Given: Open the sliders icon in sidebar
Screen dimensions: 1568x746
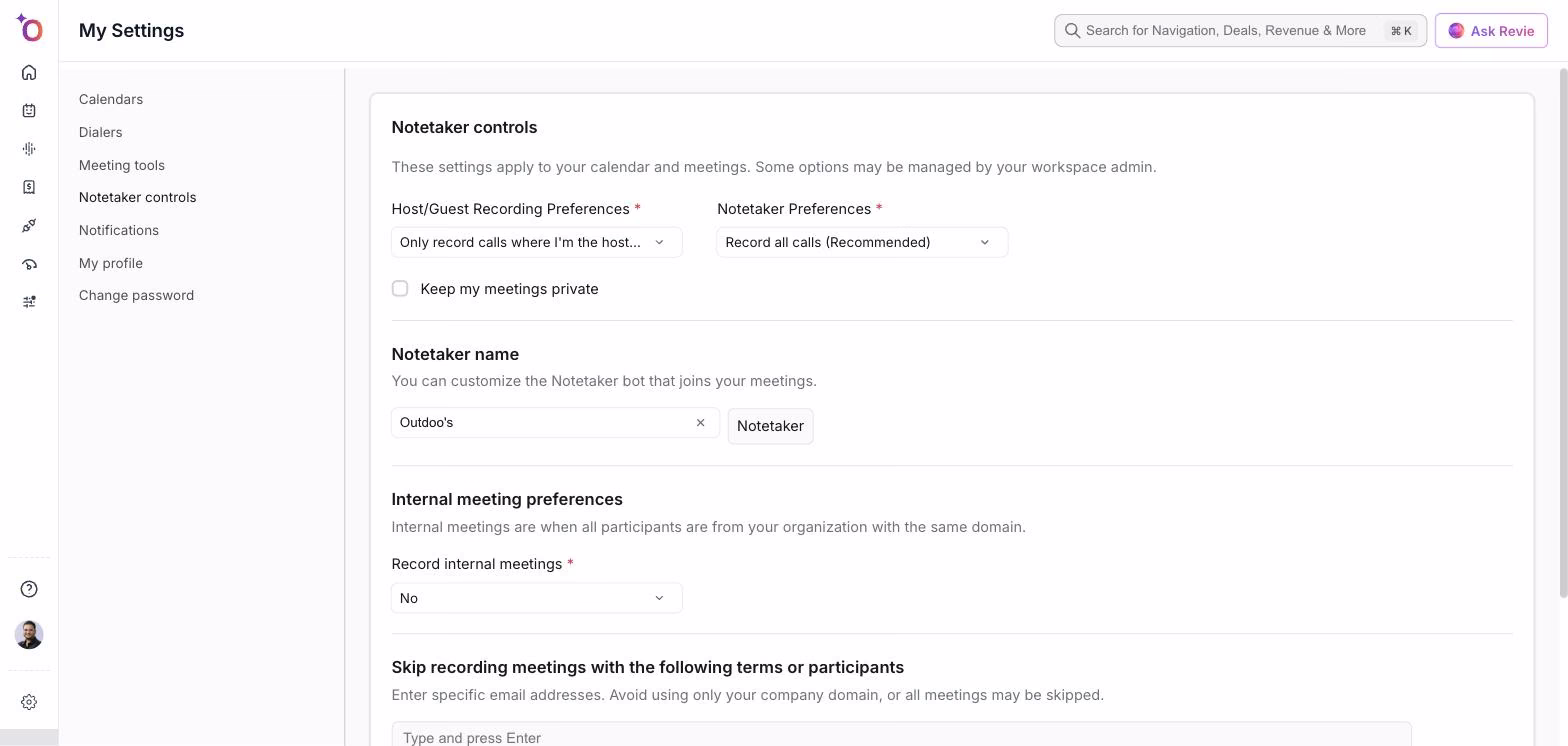Looking at the screenshot, I should pos(29,302).
